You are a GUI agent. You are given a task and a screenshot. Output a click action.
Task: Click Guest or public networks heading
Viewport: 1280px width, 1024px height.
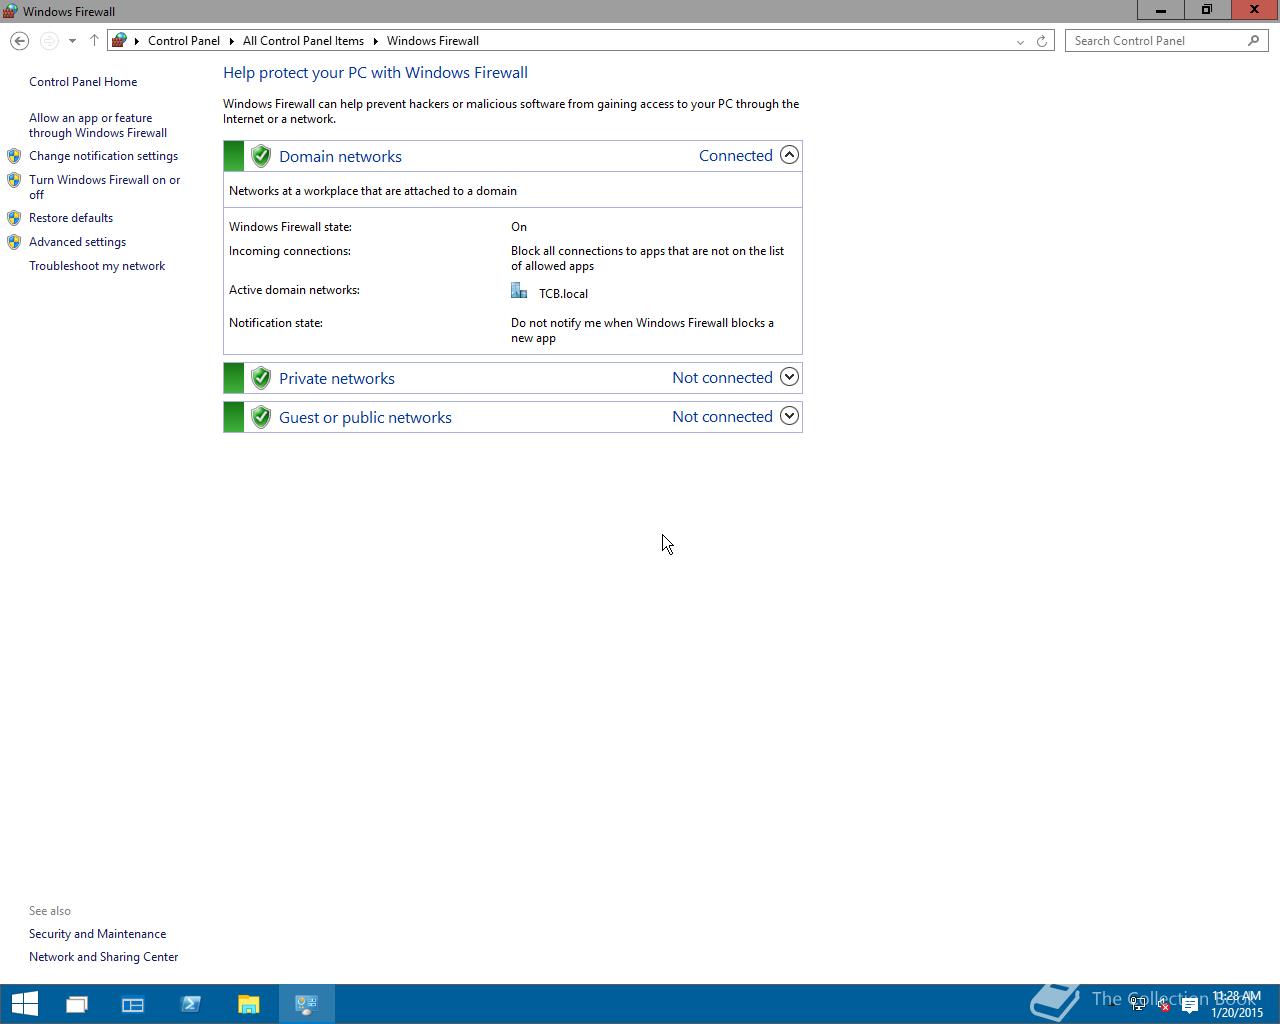pyautogui.click(x=365, y=417)
